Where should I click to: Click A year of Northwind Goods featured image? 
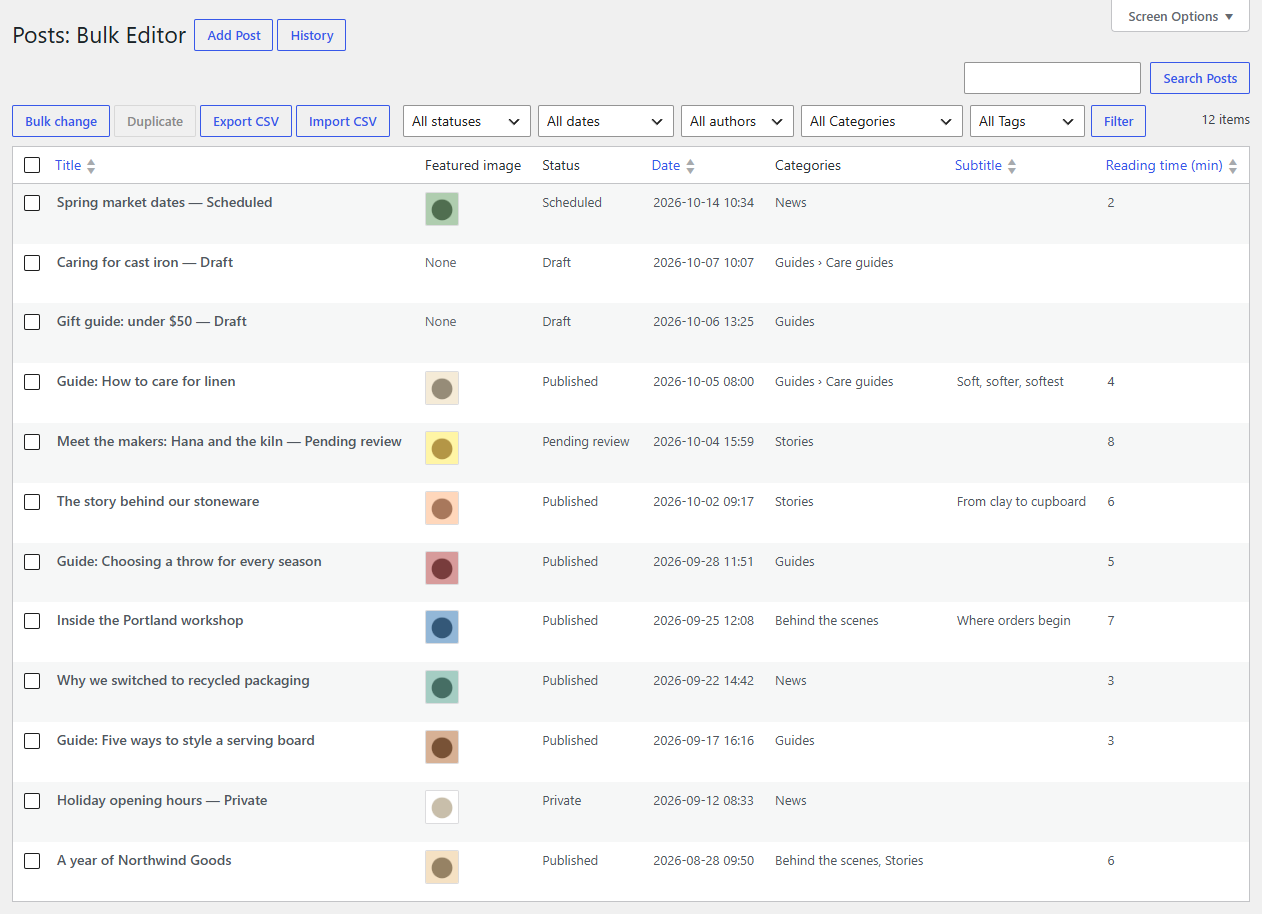pos(442,867)
